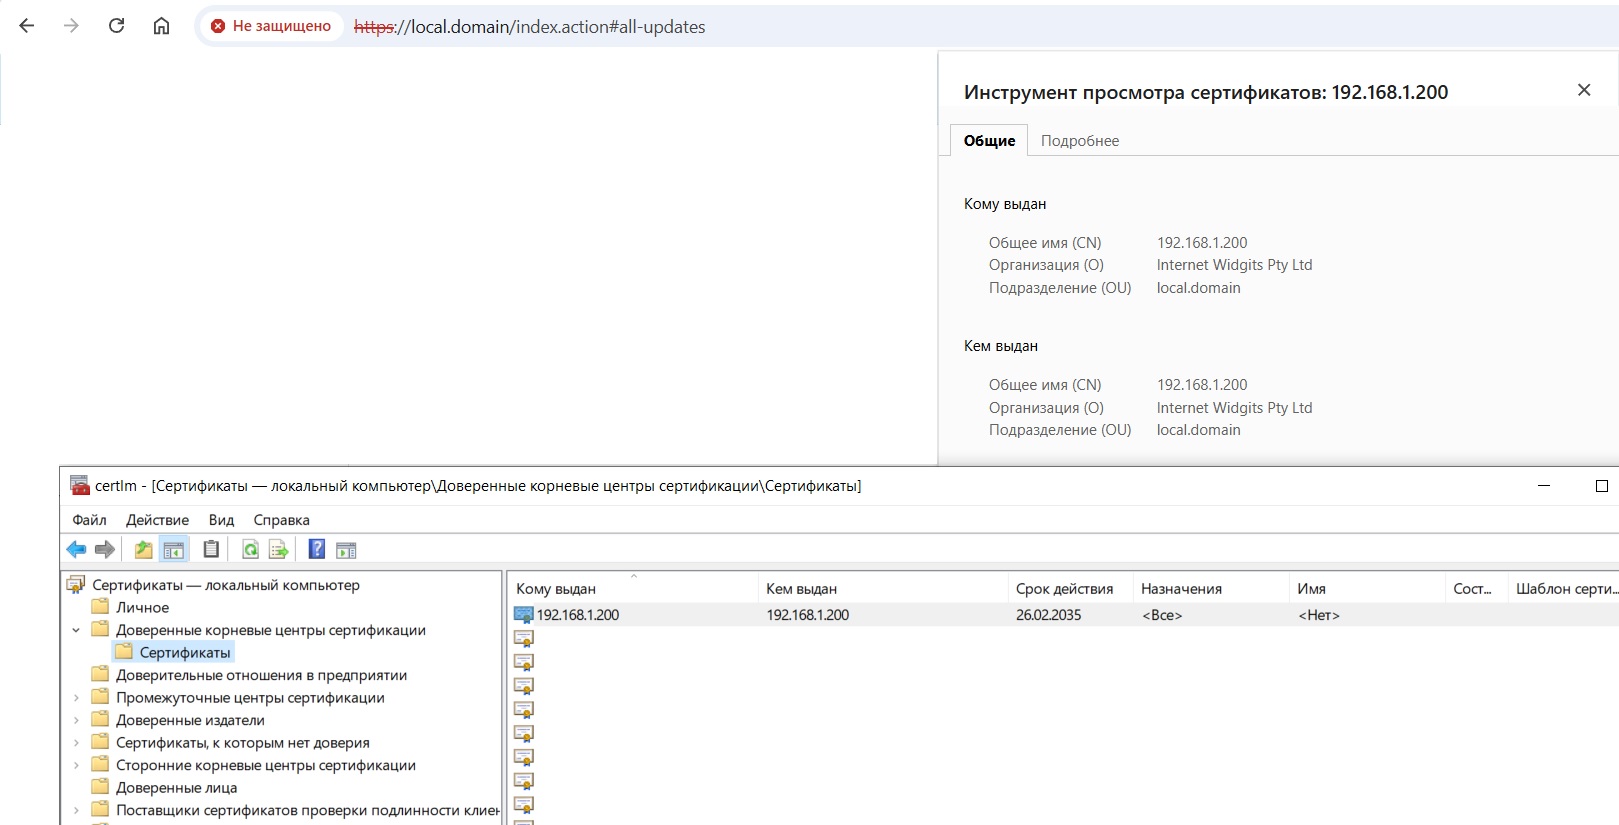Select '192.168.1.200' in the 'Кому выдан' column
Viewport: 1619px width, 825px height.
click(578, 615)
